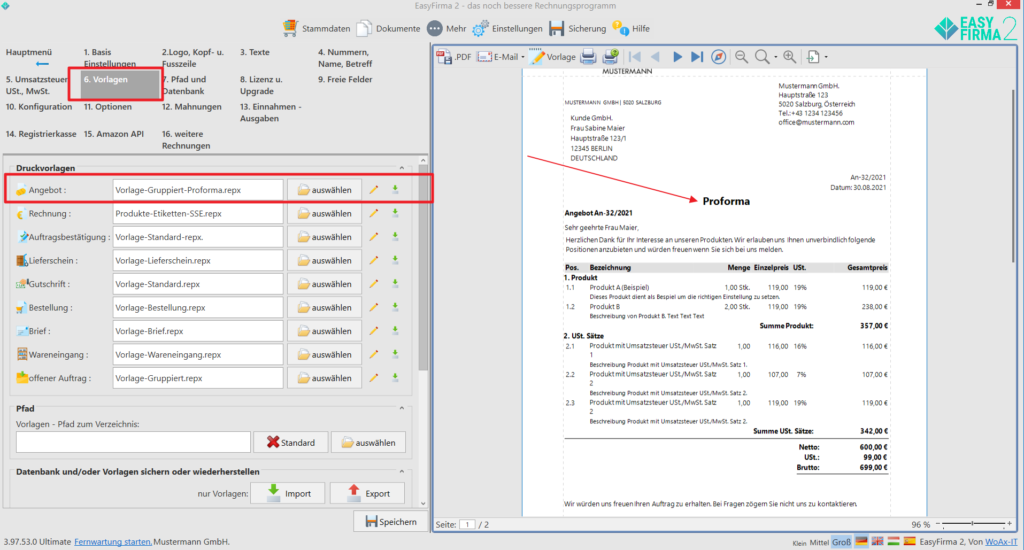
Task: Edit Rechnung template with pencil icon
Action: (374, 214)
